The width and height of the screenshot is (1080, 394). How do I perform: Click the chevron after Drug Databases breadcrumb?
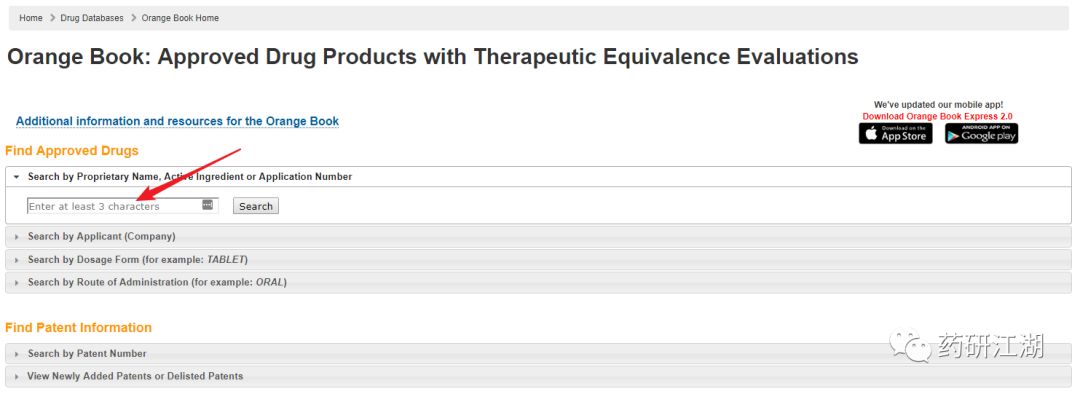point(133,18)
